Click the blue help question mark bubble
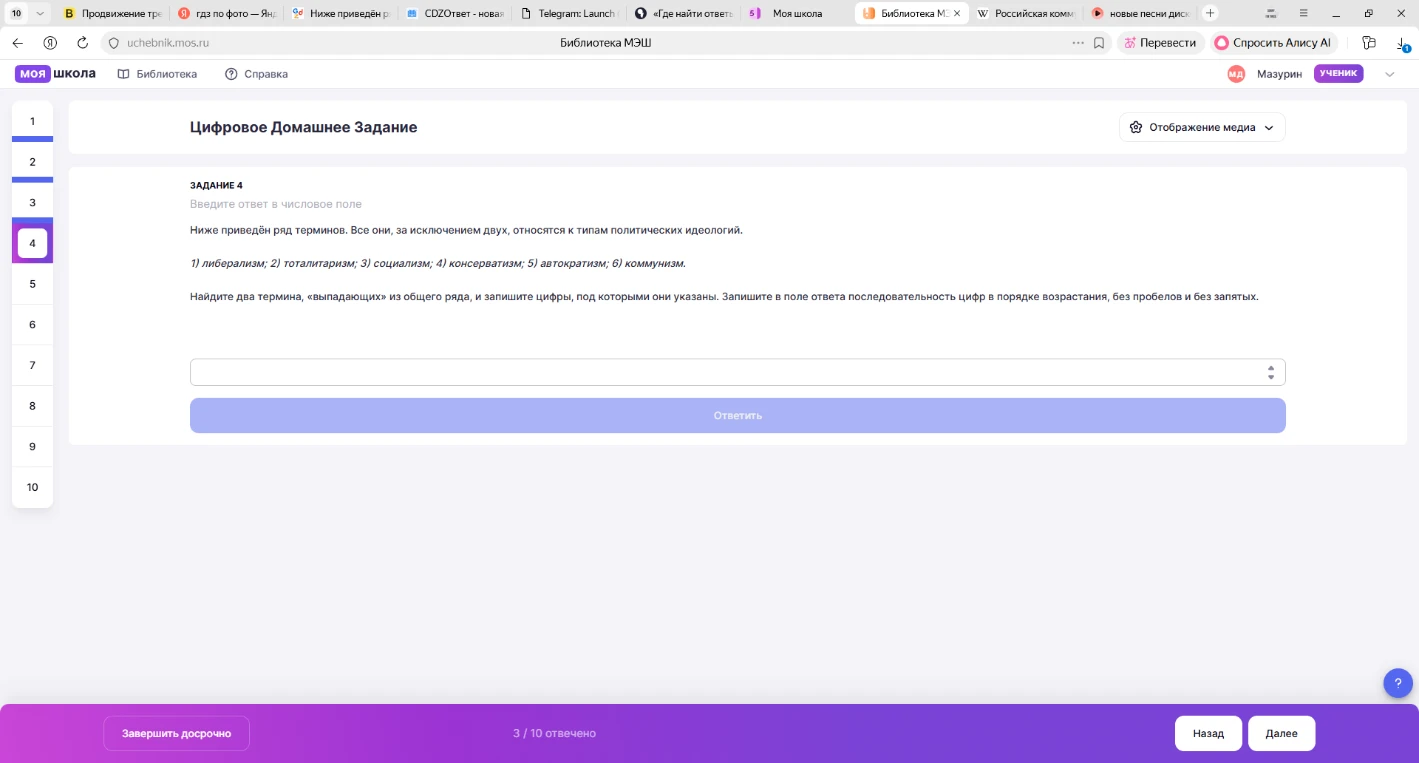1419x763 pixels. [x=1398, y=683]
